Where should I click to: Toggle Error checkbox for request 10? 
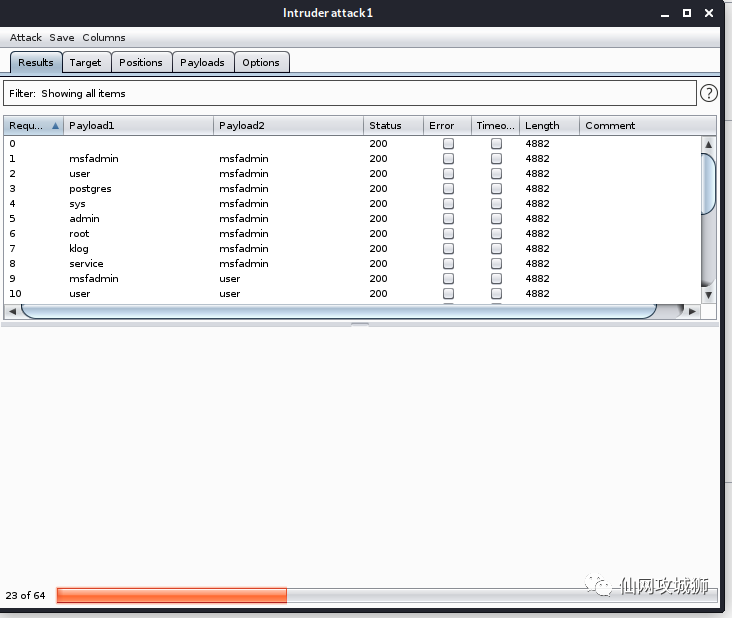448,294
